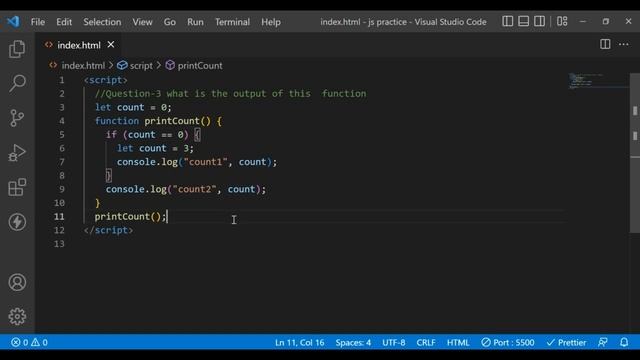Click the errors and warnings status indicator
The height and width of the screenshot is (360, 640).
[x=29, y=342]
